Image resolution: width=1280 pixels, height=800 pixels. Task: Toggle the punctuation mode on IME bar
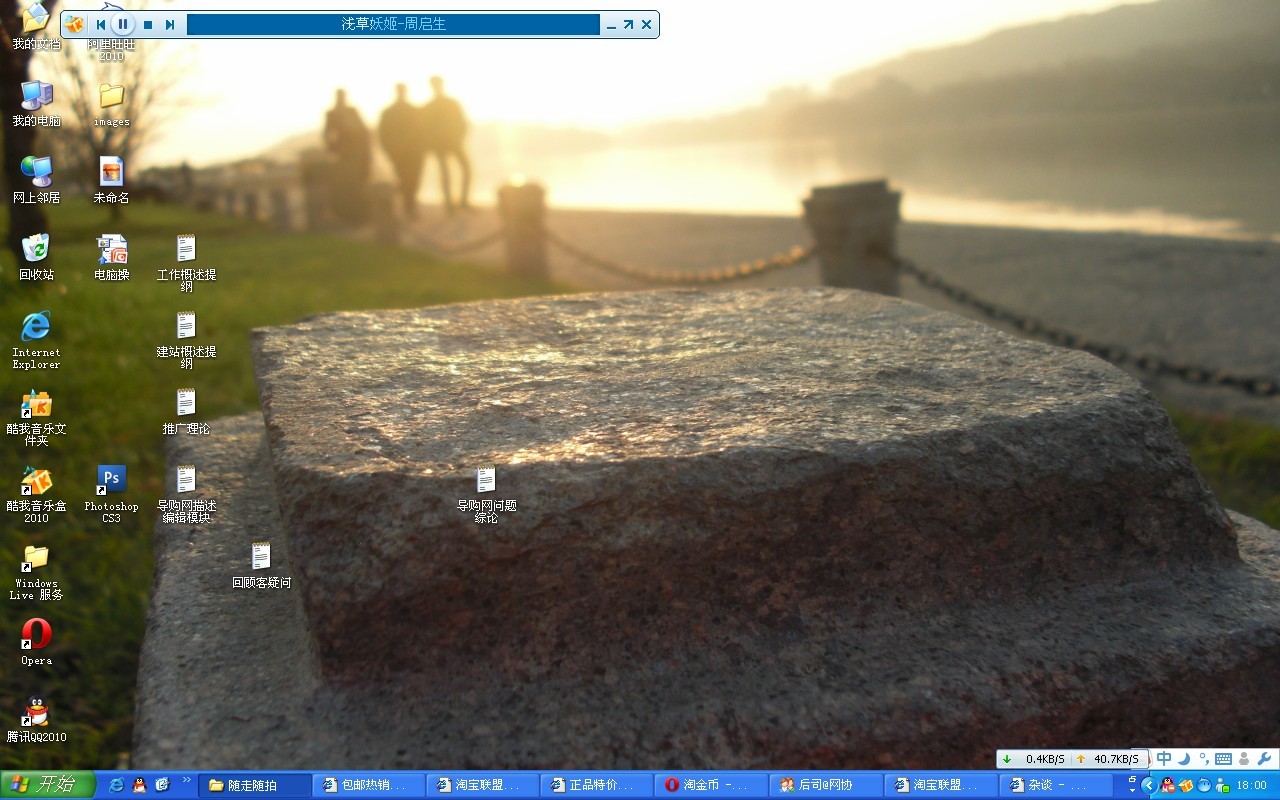pos(1203,759)
